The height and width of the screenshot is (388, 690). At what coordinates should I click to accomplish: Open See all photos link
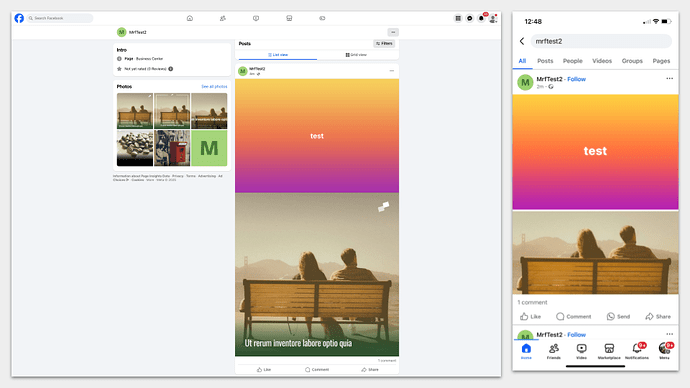[214, 87]
